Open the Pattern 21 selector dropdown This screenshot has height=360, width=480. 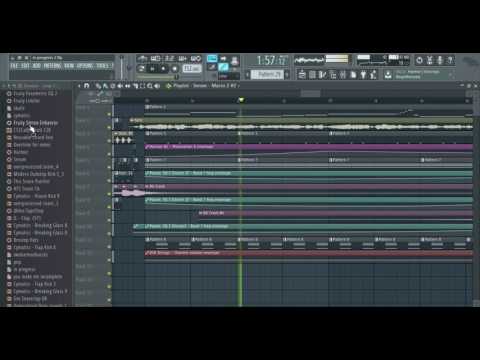pos(267,74)
